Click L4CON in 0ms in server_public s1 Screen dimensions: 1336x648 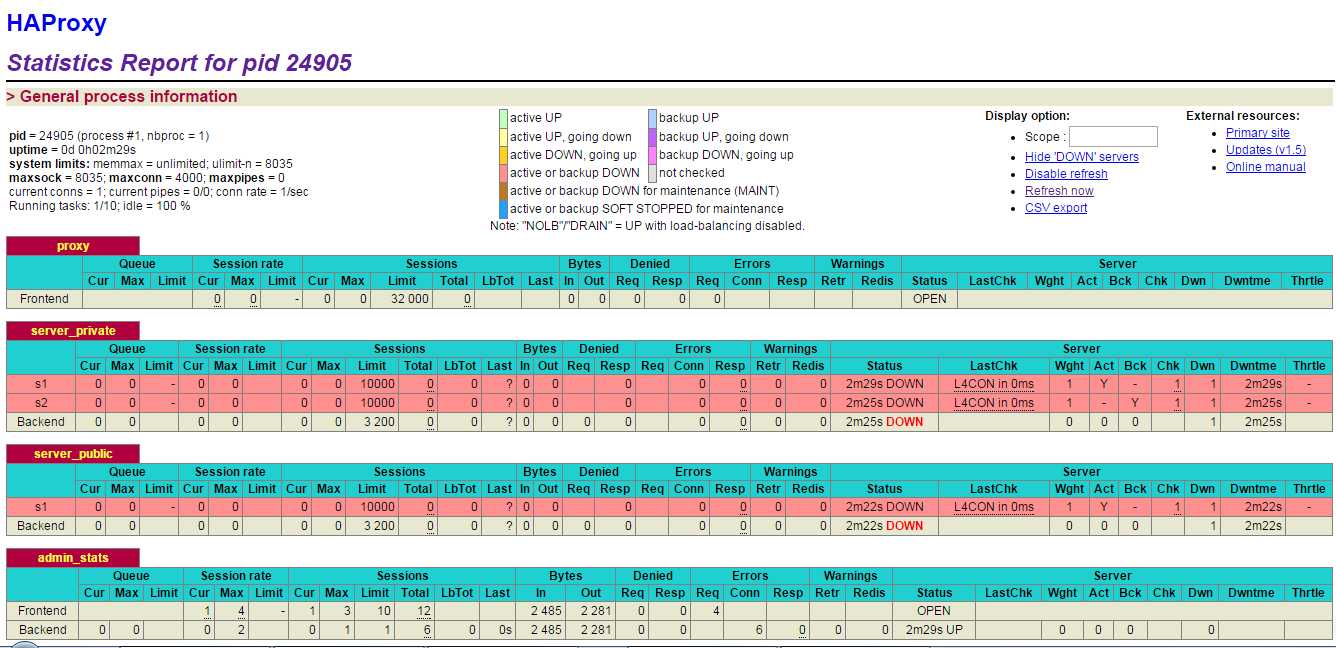pos(994,507)
